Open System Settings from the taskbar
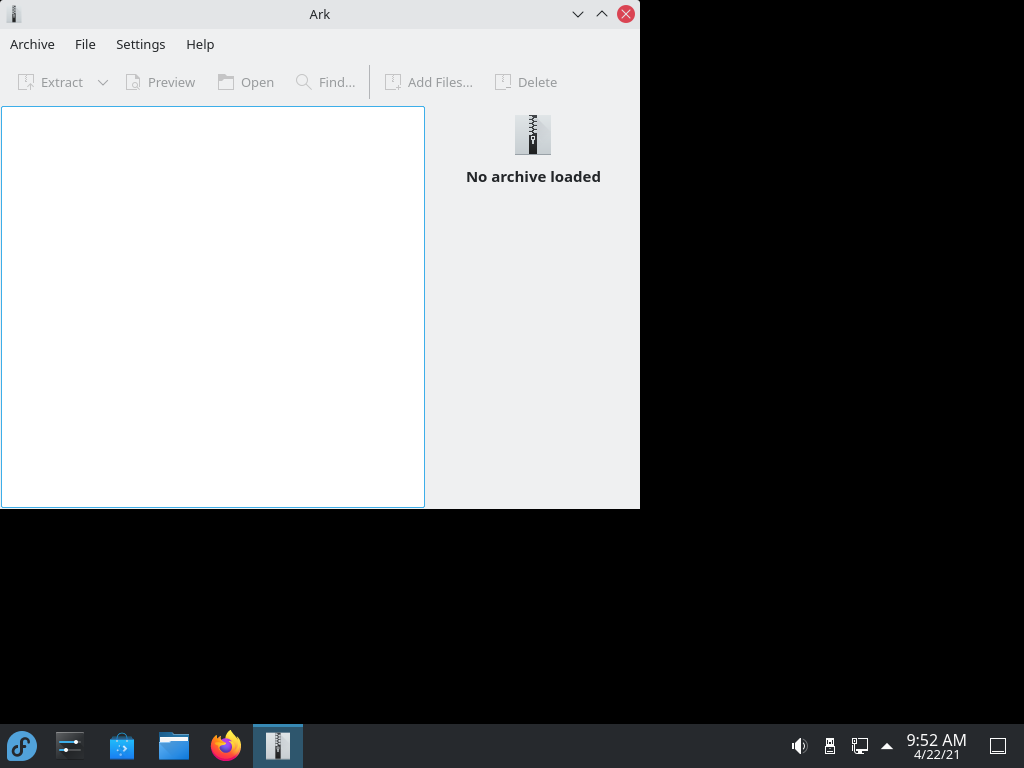 point(69,746)
